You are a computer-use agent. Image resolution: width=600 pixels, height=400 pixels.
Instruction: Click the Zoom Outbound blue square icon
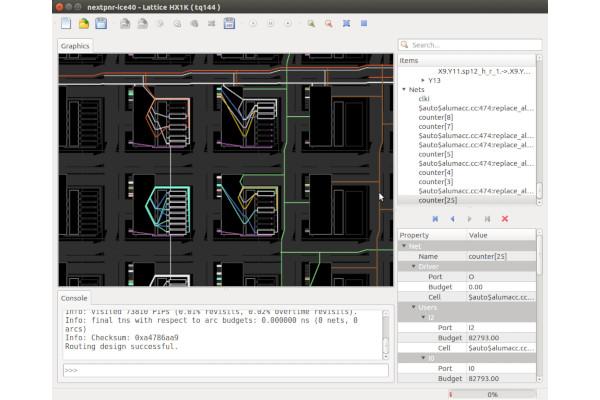363,22
